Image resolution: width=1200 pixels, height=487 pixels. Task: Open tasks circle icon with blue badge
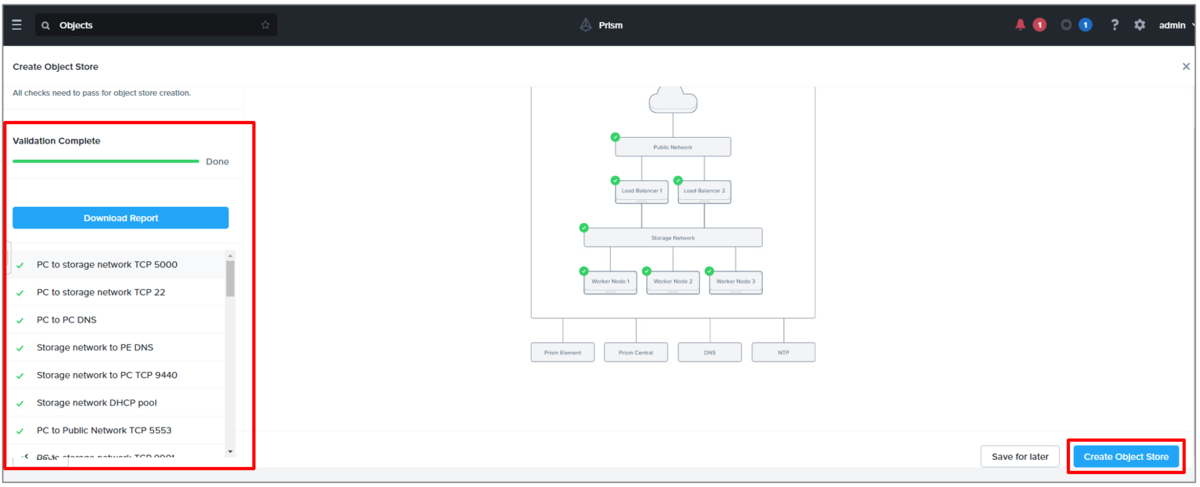(x=1066, y=25)
